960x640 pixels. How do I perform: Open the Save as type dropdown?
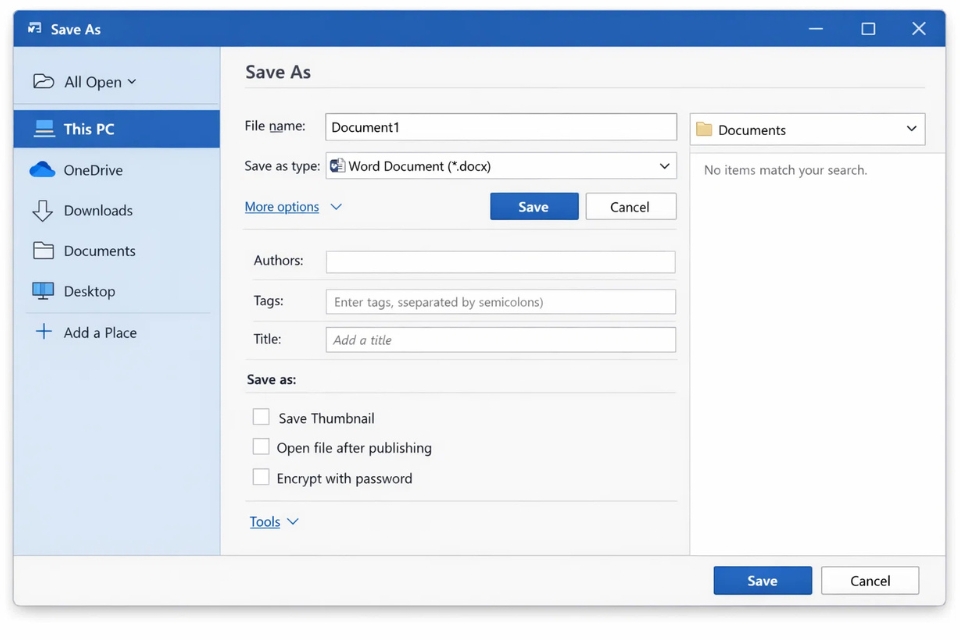[665, 166]
